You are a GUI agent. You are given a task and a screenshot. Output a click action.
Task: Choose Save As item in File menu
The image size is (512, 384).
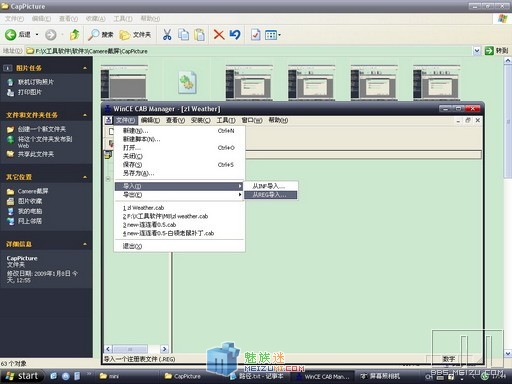[x=179, y=173]
